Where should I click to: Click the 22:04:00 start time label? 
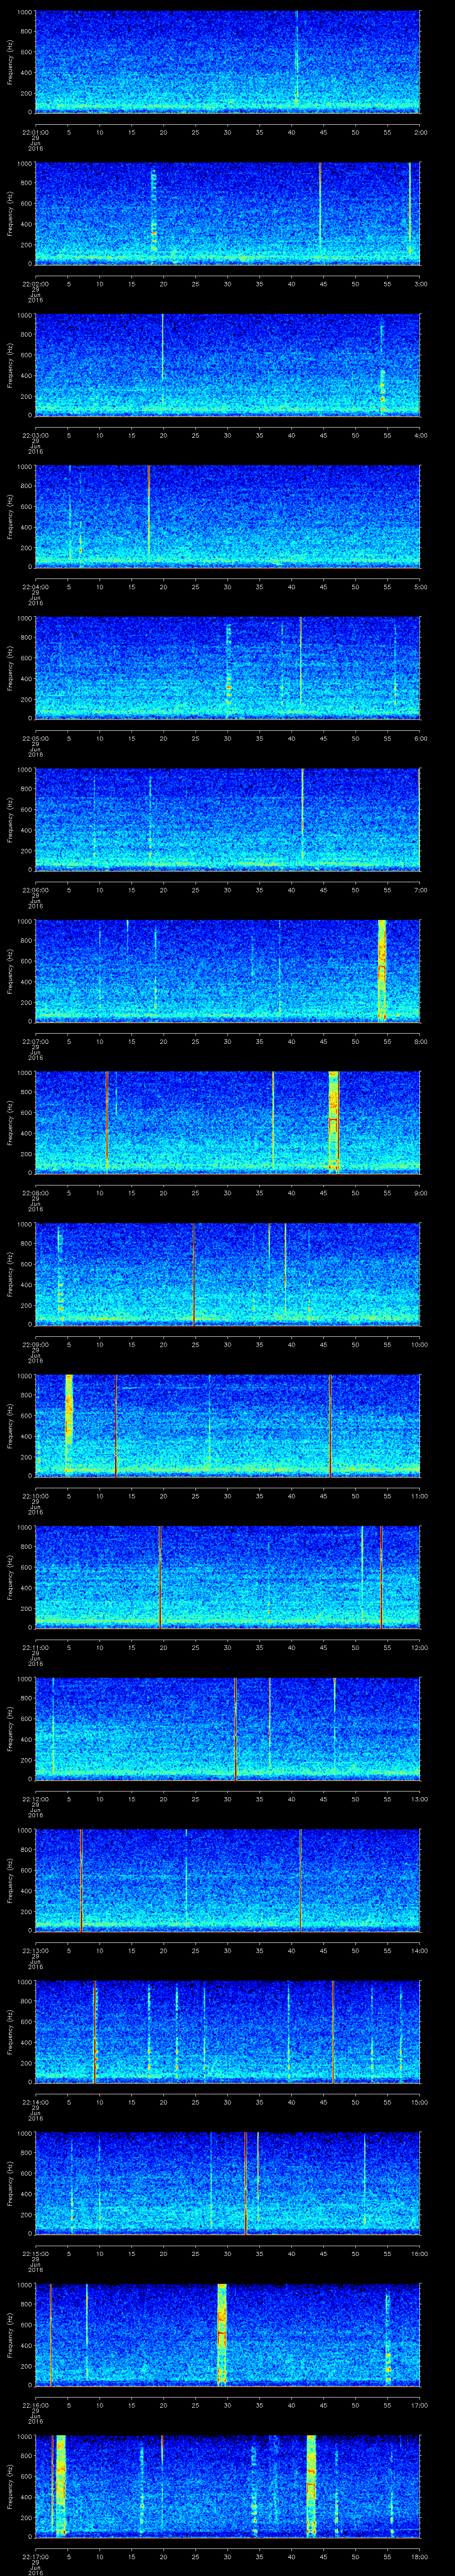tap(35, 587)
